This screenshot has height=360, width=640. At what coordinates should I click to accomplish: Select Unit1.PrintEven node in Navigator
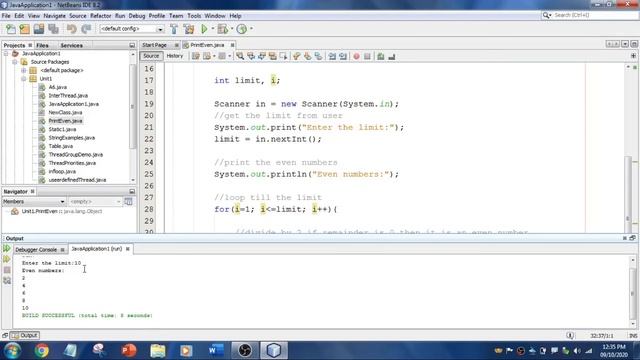pyautogui.click(x=61, y=211)
